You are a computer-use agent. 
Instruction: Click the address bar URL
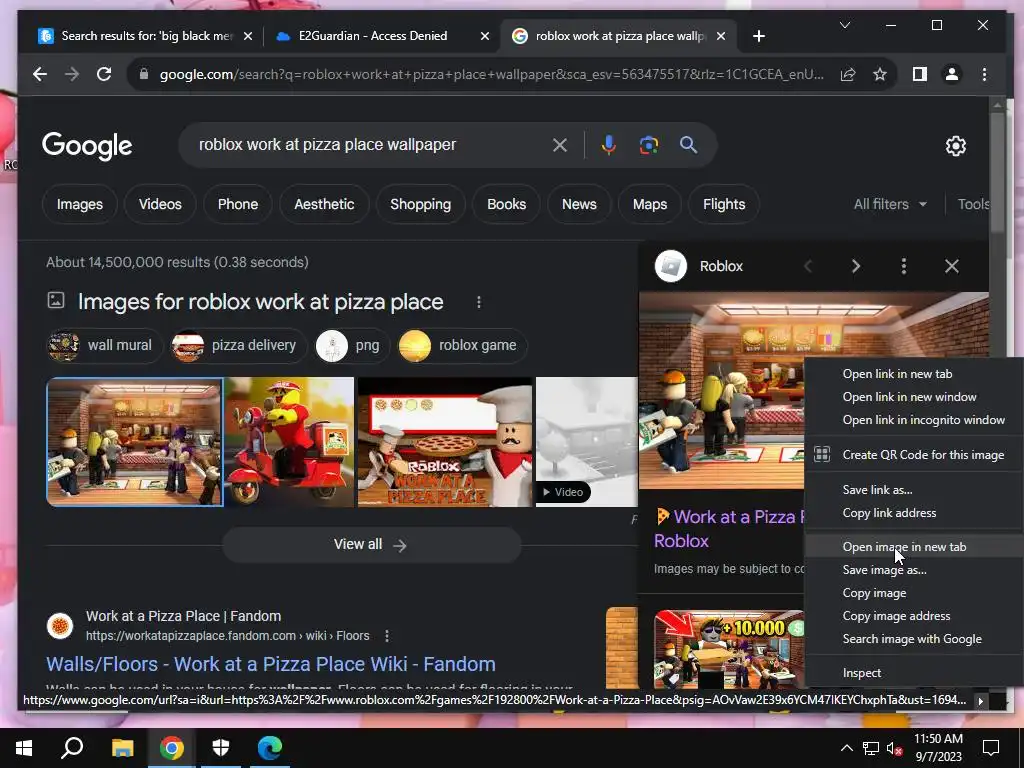(x=491, y=74)
